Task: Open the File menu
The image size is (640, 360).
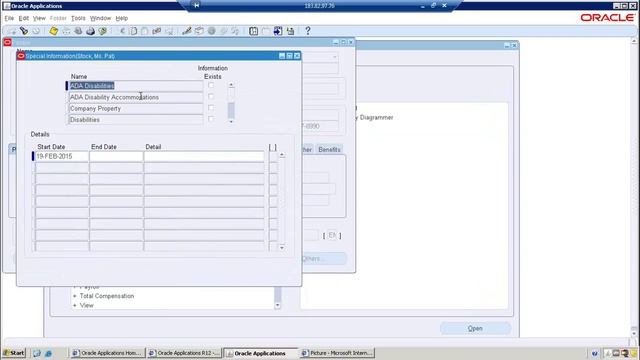Action: 9,18
